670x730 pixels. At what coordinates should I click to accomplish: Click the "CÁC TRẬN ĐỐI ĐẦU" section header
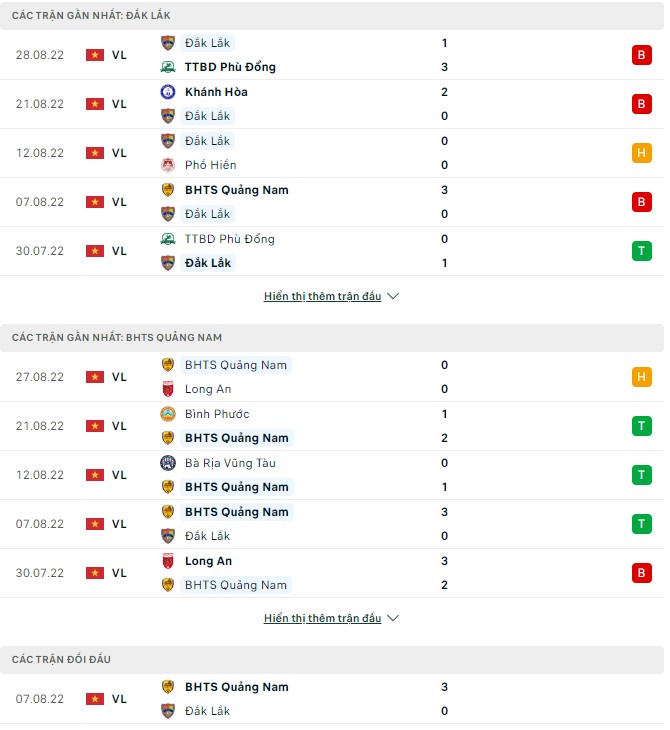coord(62,660)
